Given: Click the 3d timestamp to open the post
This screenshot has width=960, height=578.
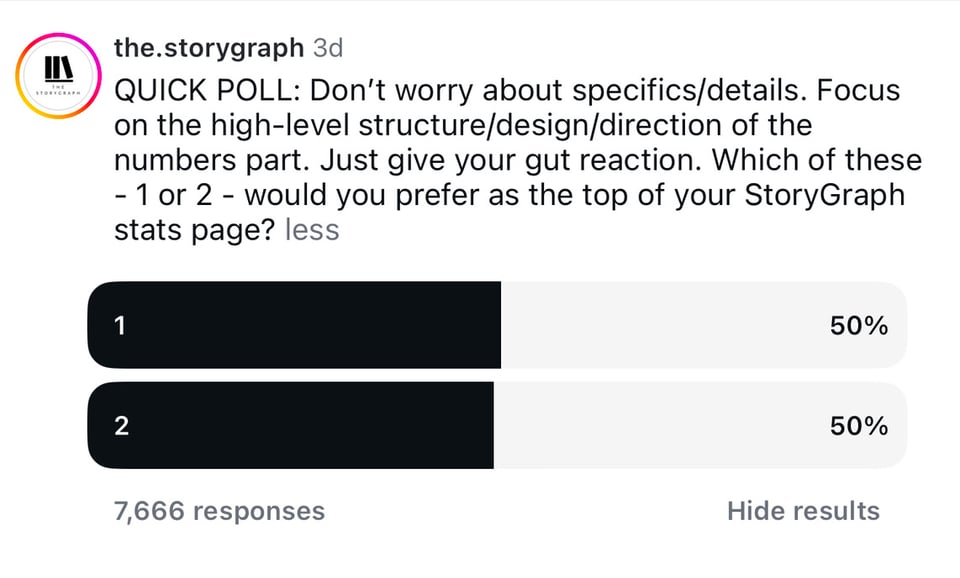Looking at the screenshot, I should (x=329, y=47).
